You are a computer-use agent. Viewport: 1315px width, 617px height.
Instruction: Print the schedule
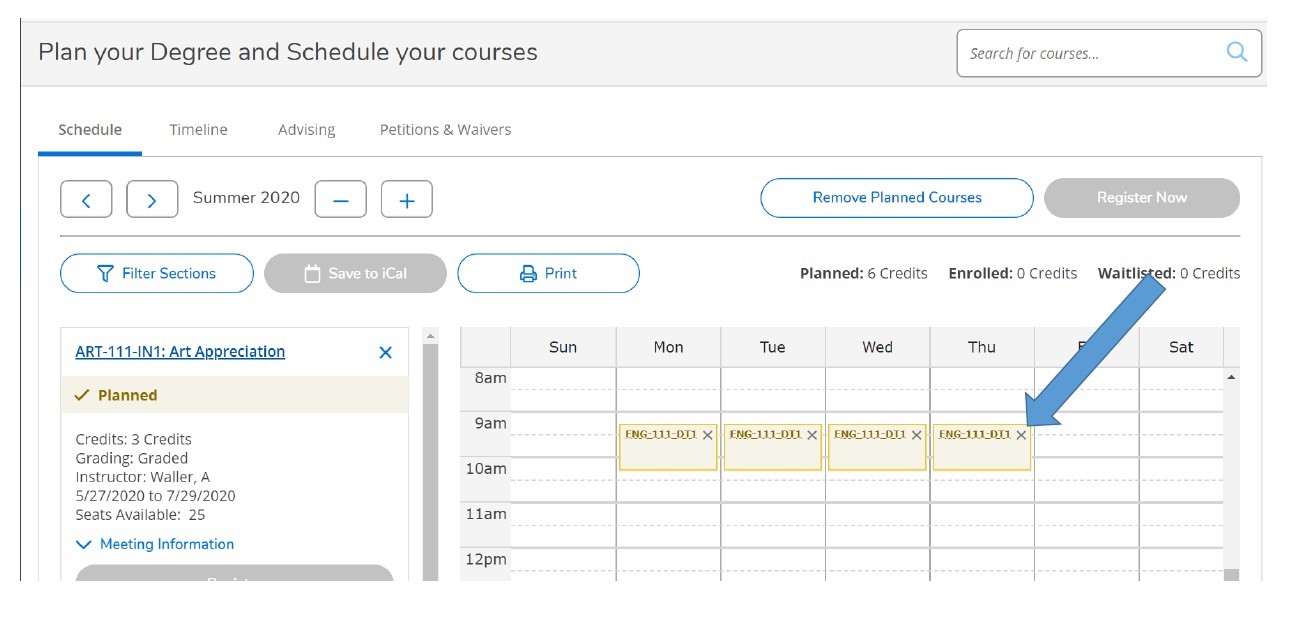548,273
